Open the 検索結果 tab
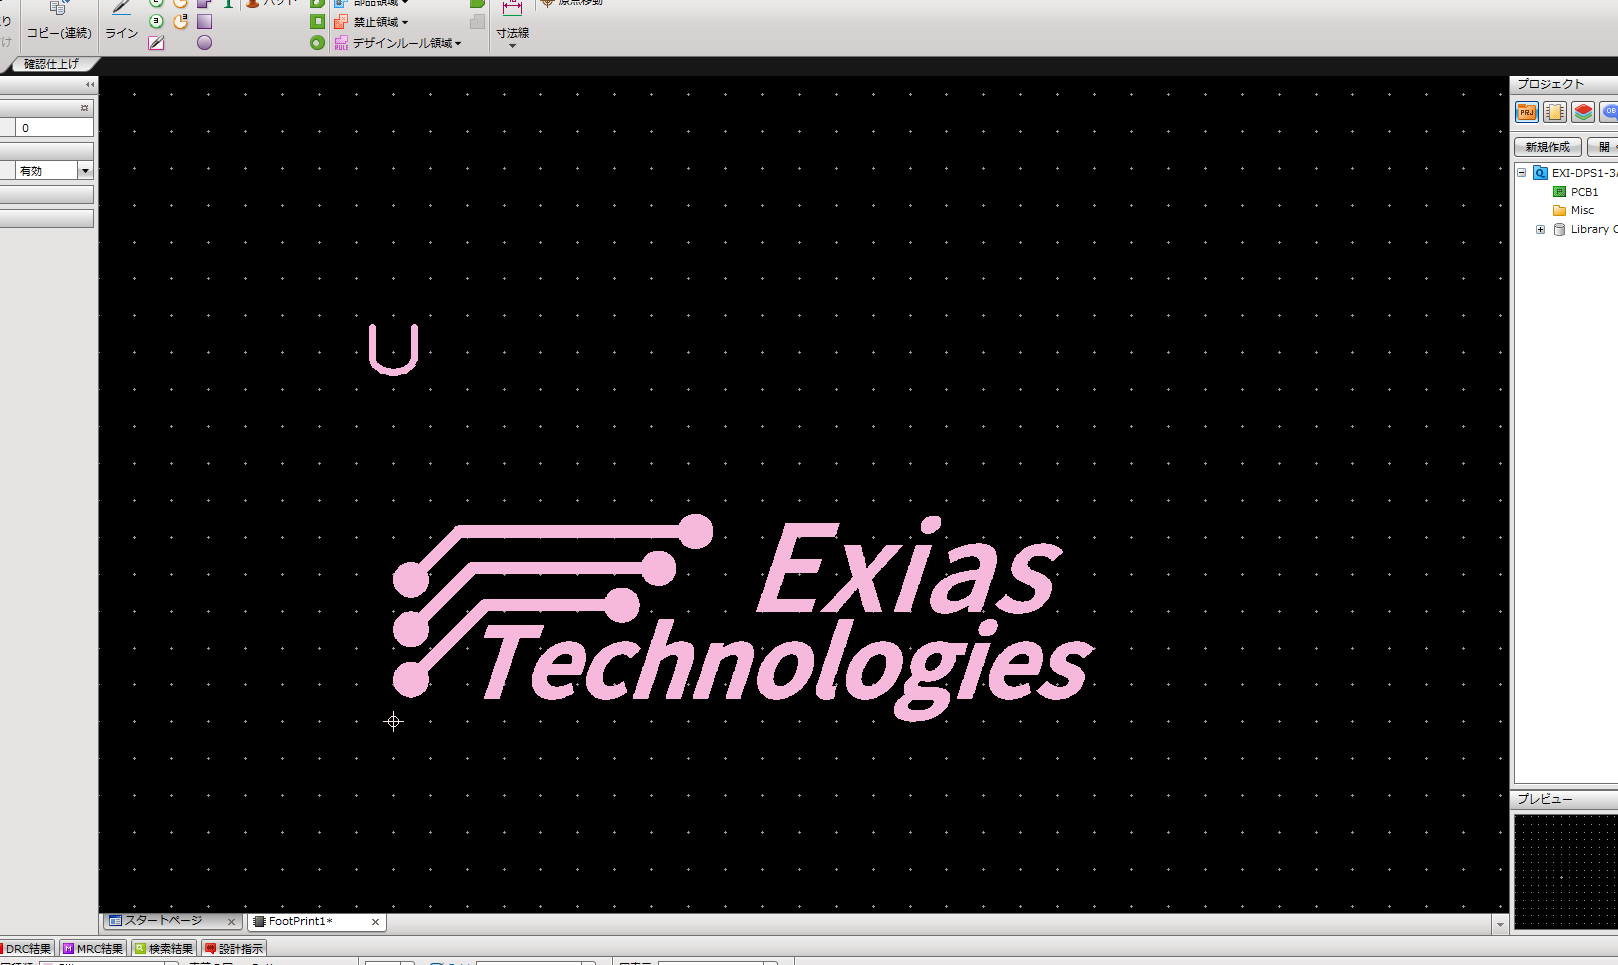 click(164, 949)
